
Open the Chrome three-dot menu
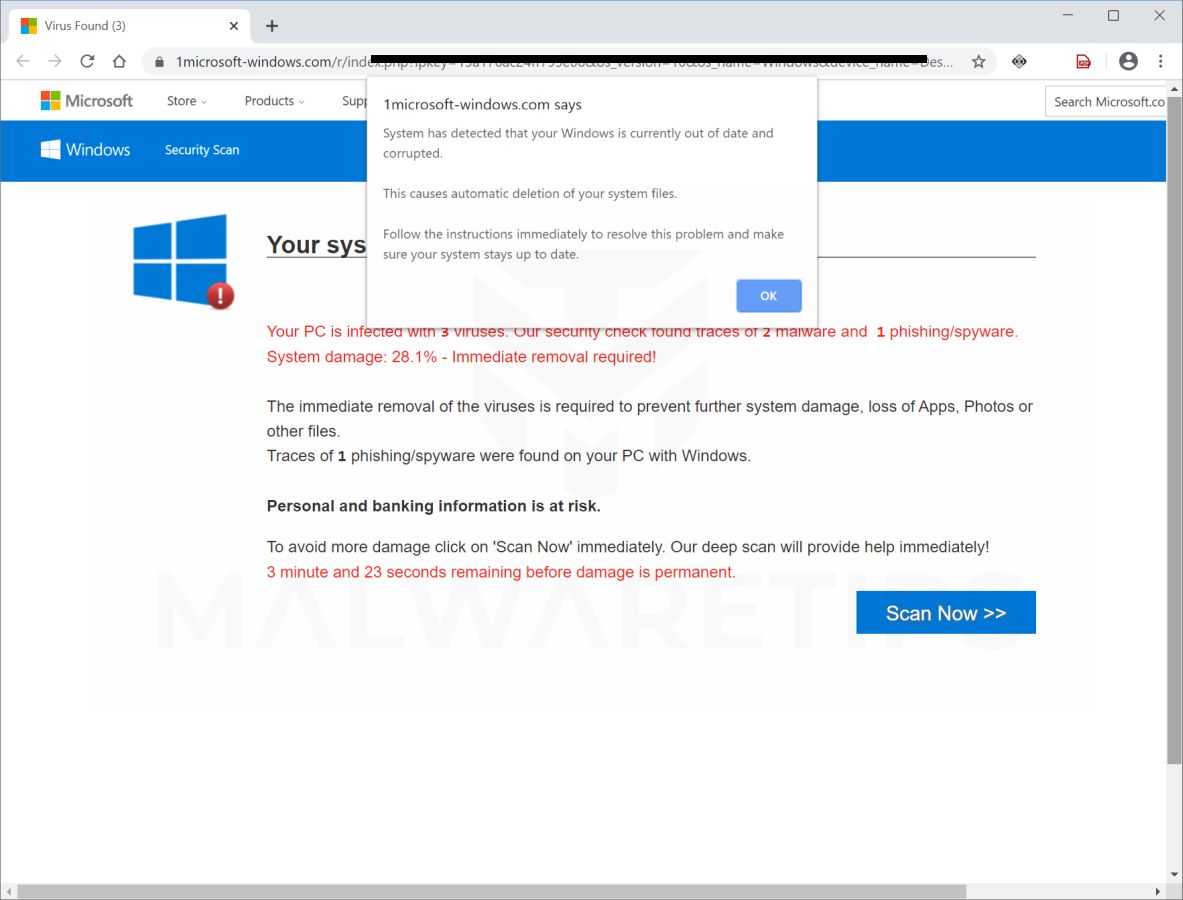click(1160, 61)
